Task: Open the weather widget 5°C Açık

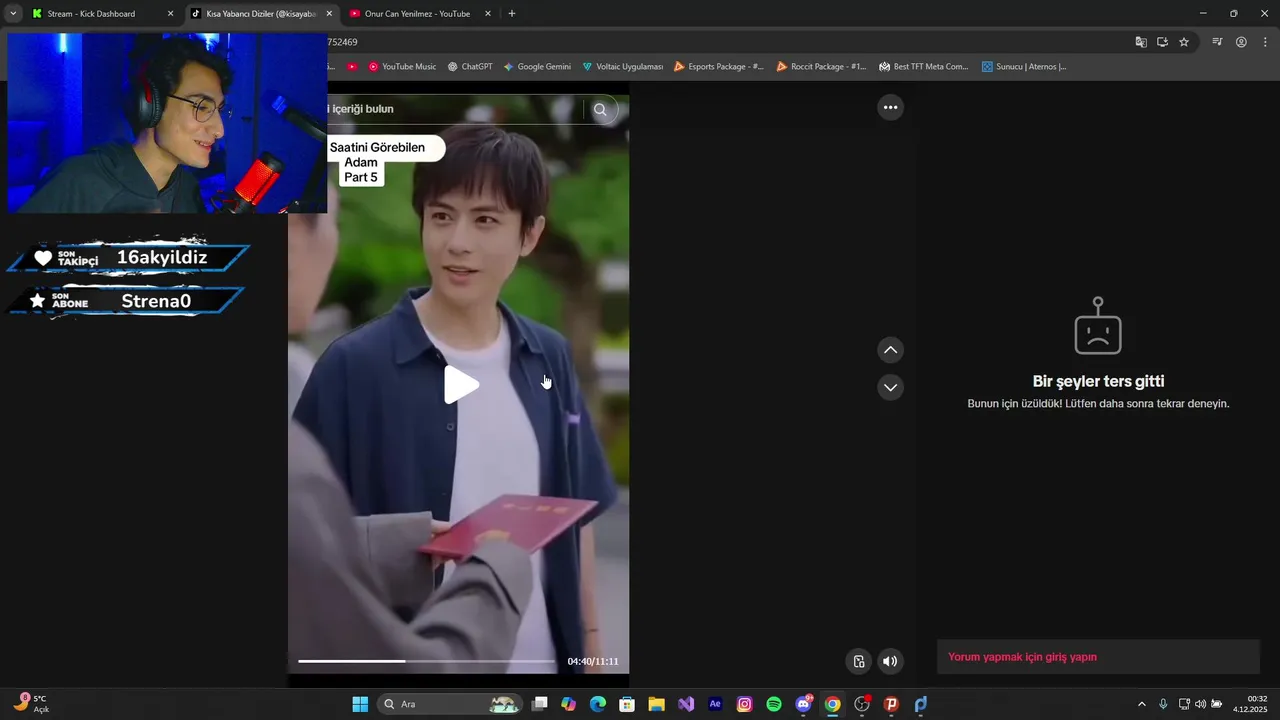Action: point(31,704)
